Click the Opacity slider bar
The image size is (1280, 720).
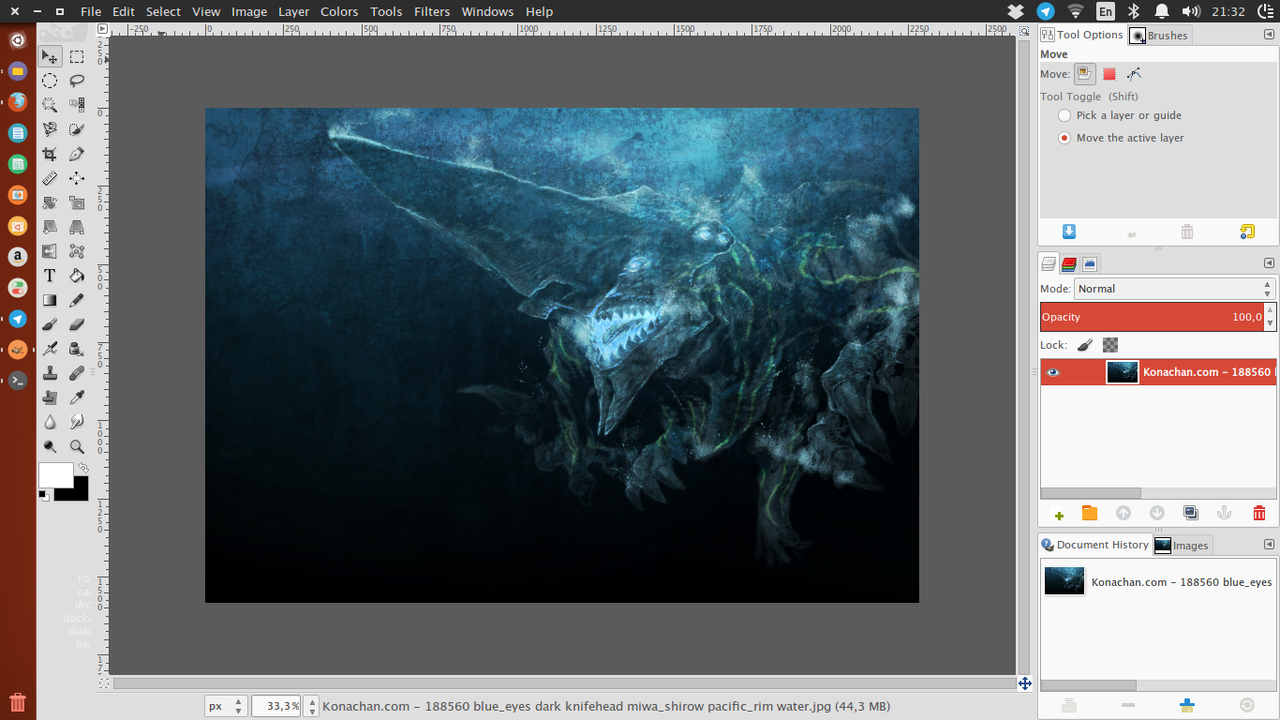[1152, 317]
